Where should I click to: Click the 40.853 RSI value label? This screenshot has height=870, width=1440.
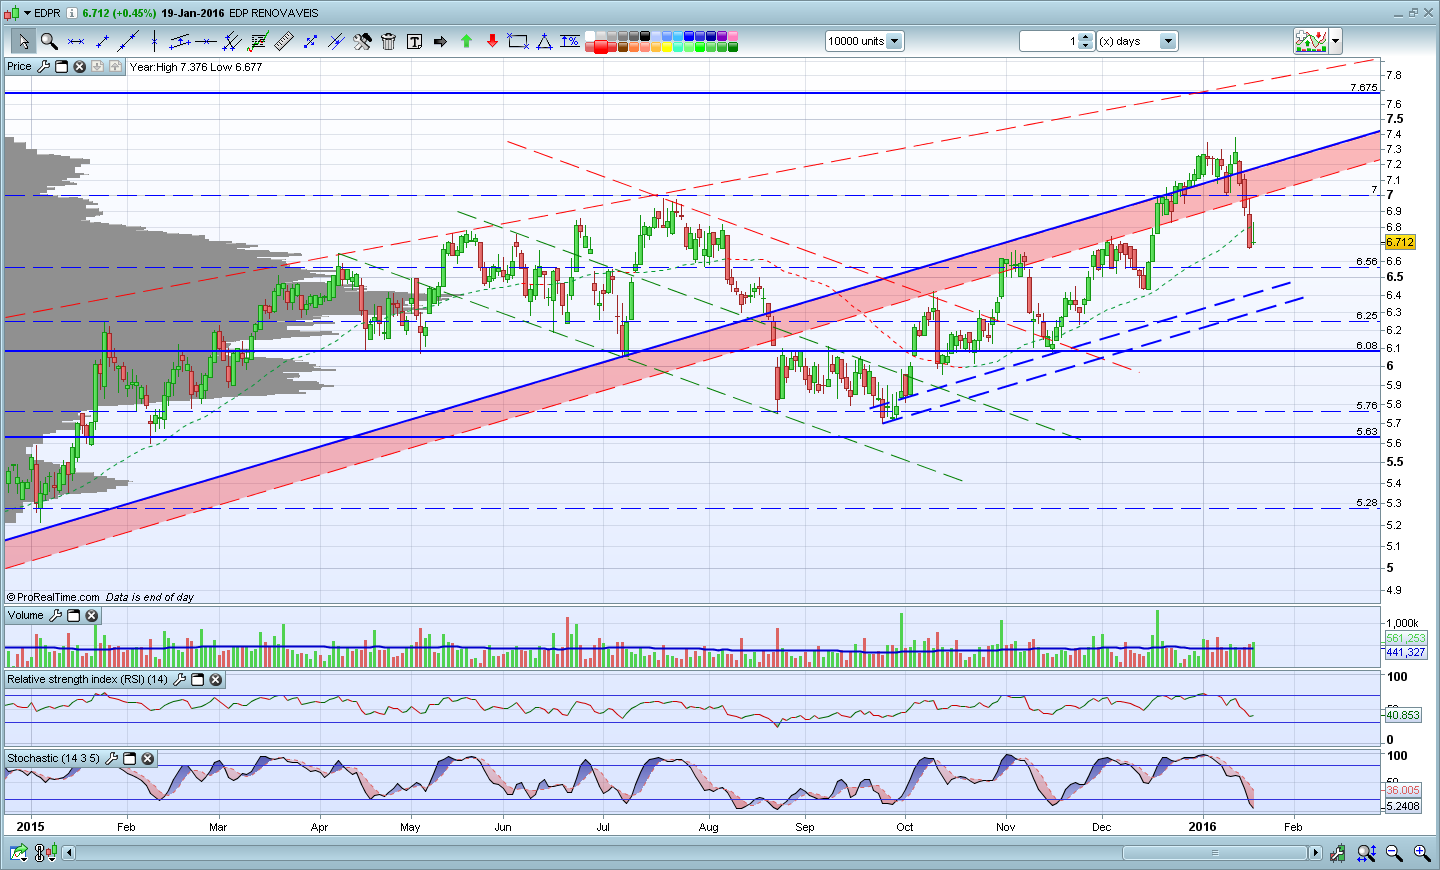click(x=1402, y=715)
